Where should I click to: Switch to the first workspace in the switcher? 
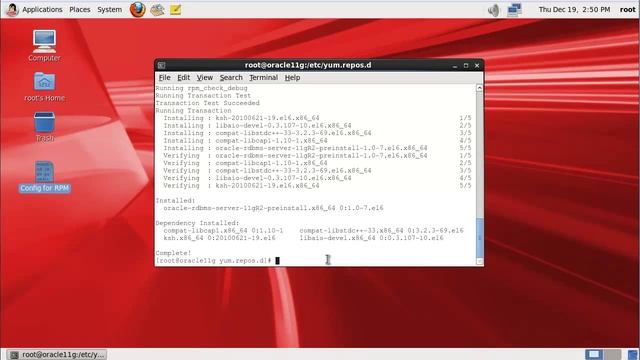(594, 354)
